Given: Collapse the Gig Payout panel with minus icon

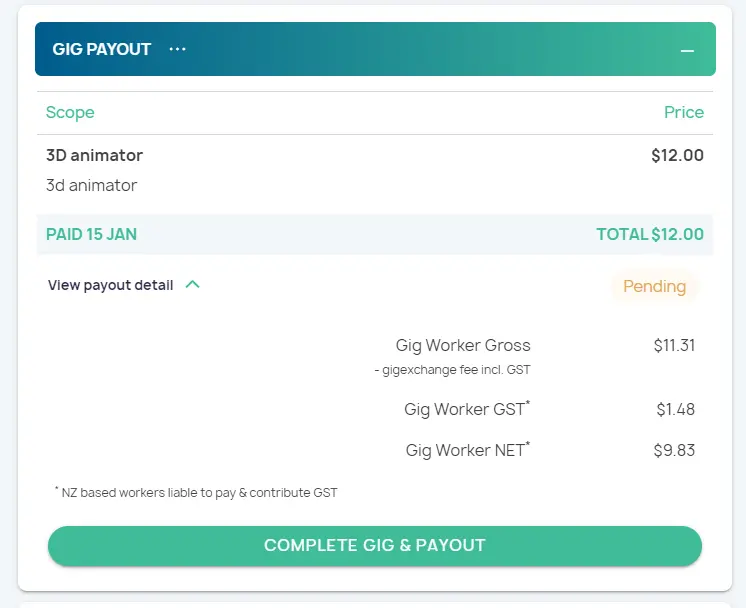Looking at the screenshot, I should point(687,50).
